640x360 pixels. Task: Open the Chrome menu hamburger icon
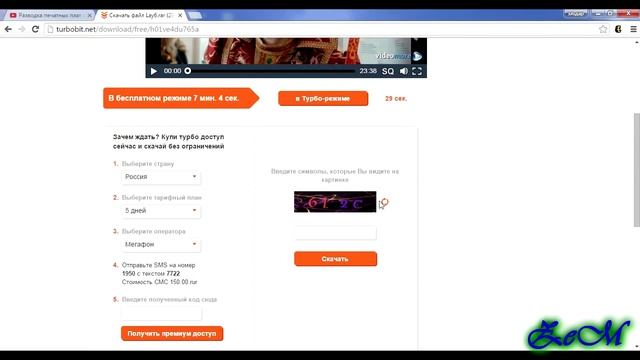(x=633, y=29)
